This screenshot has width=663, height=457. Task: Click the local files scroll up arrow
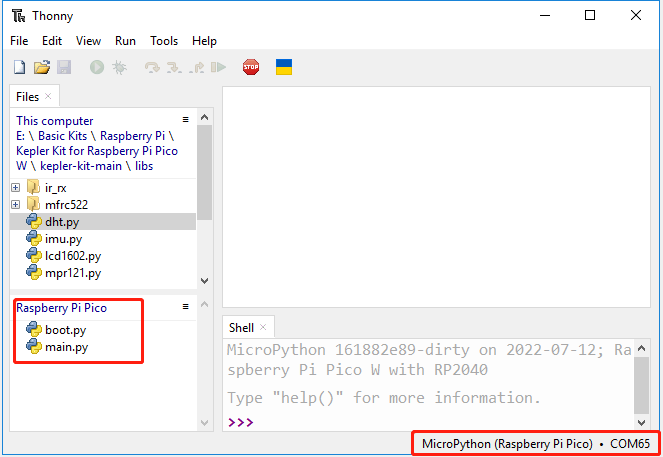(x=204, y=117)
